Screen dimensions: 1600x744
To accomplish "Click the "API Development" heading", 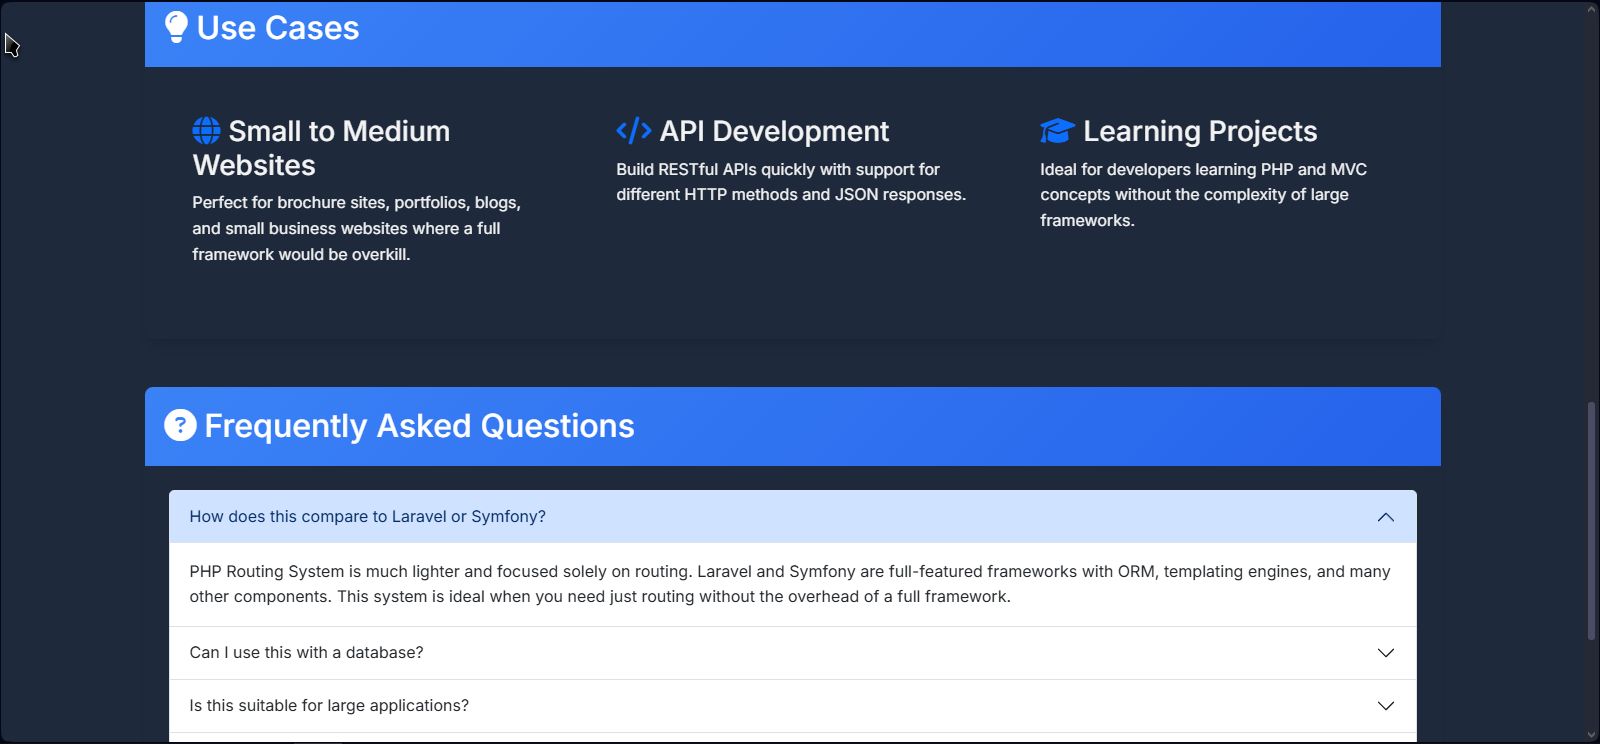I will point(774,131).
